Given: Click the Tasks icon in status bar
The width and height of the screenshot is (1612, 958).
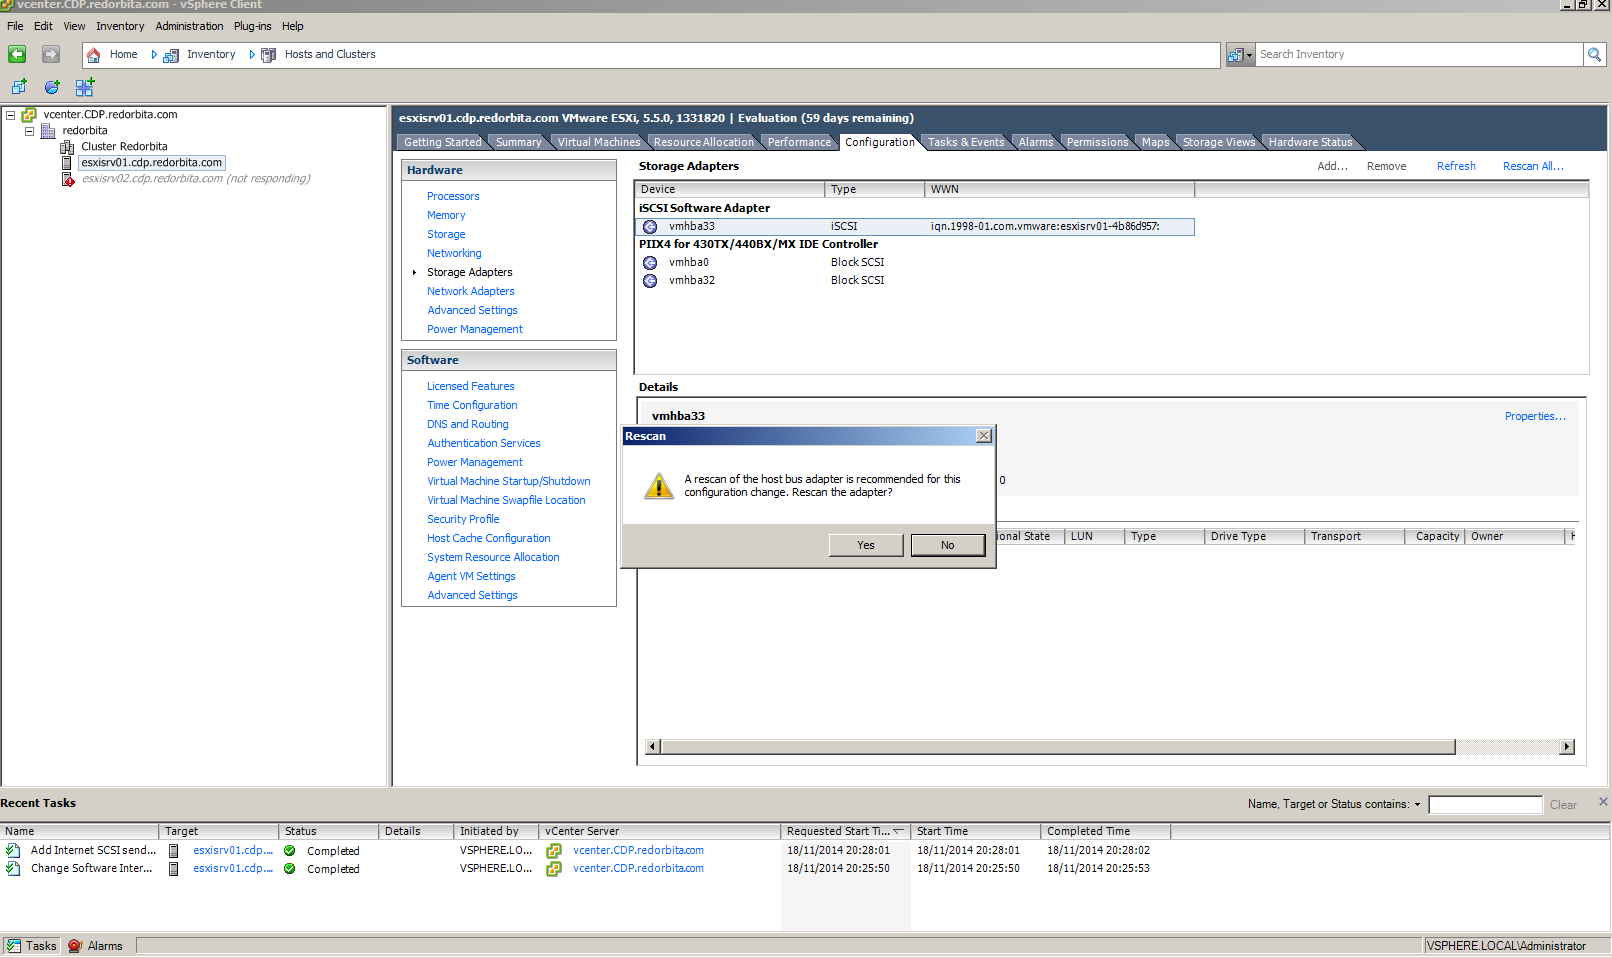Looking at the screenshot, I should [14, 946].
